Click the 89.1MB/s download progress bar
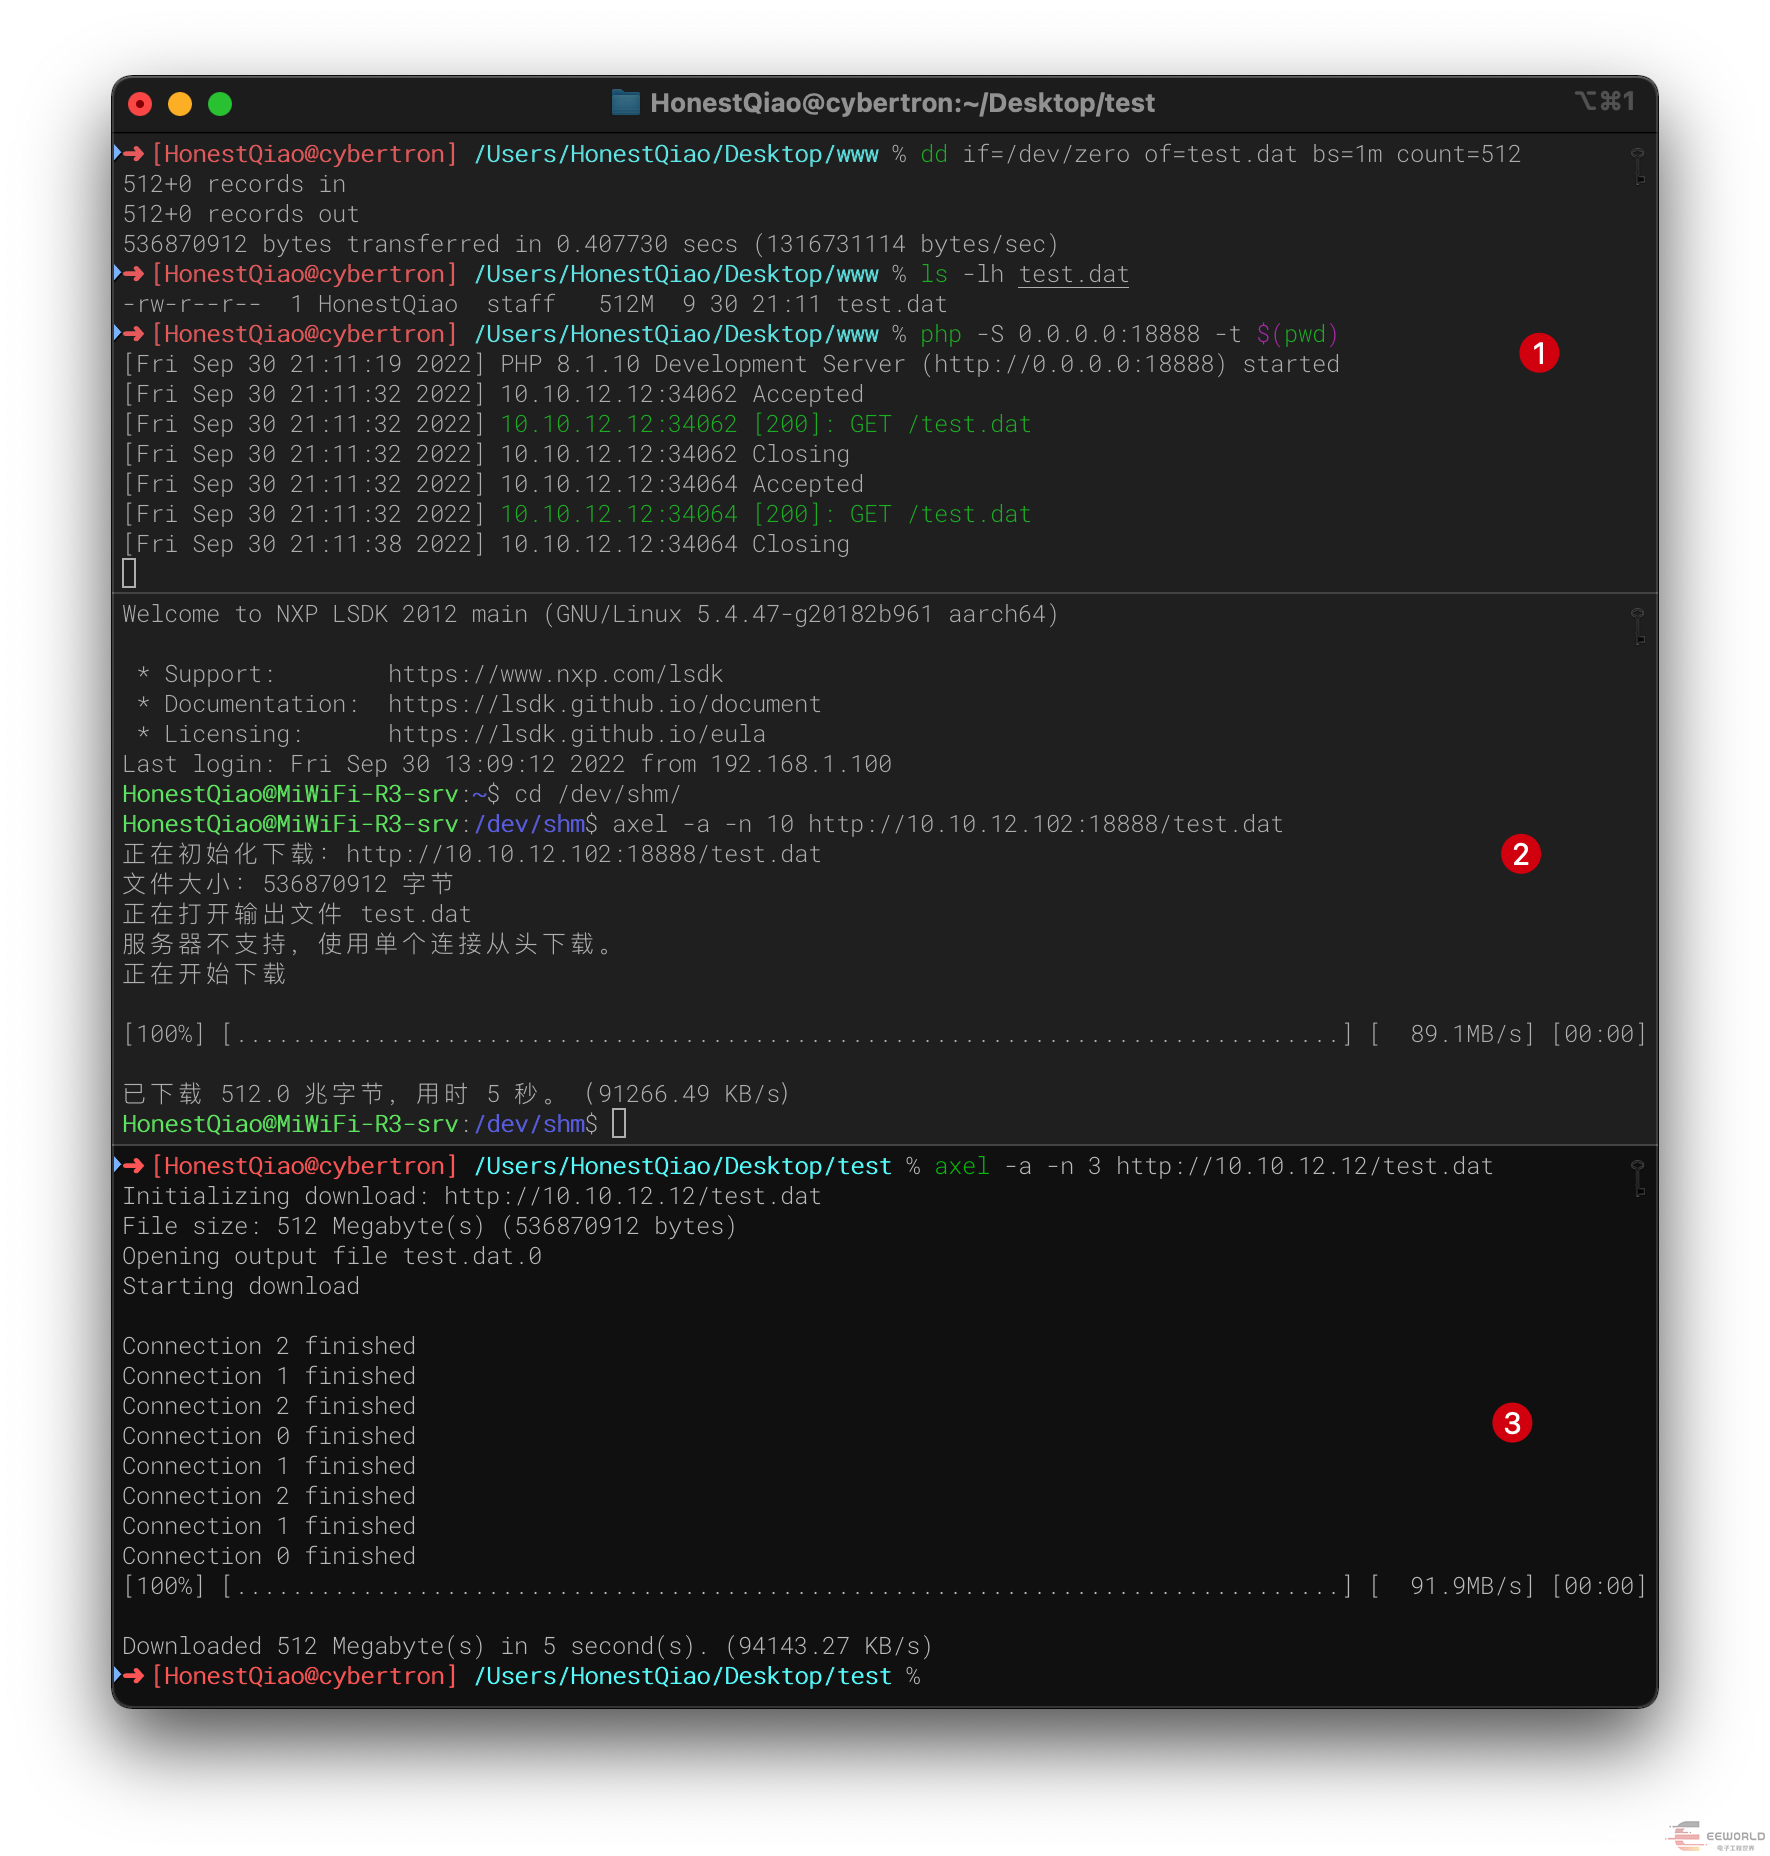 [786, 1034]
